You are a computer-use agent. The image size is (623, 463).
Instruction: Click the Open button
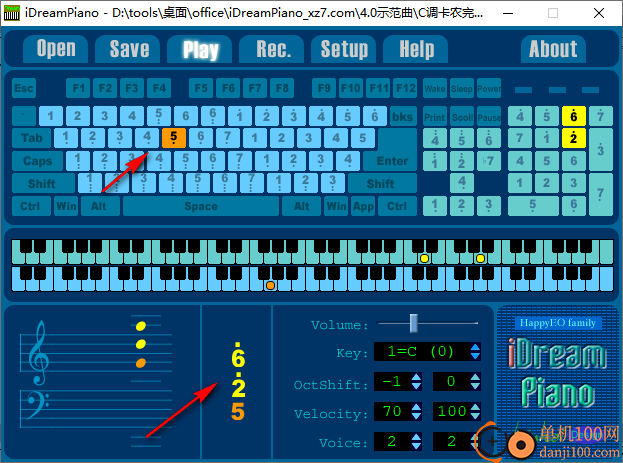56,49
